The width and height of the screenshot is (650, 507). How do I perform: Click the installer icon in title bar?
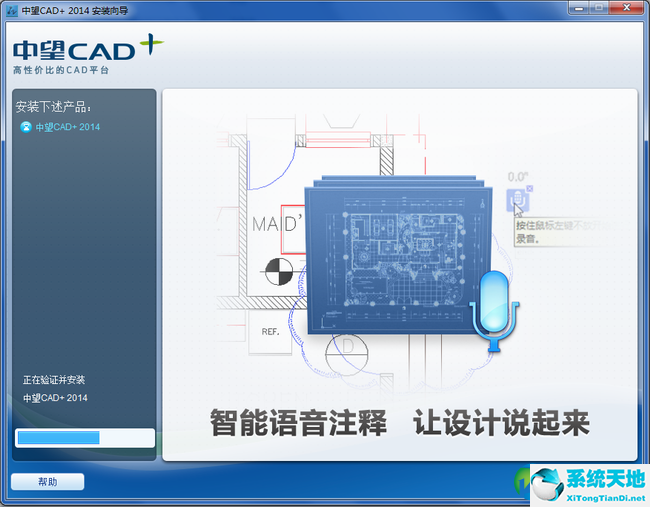tap(12, 10)
